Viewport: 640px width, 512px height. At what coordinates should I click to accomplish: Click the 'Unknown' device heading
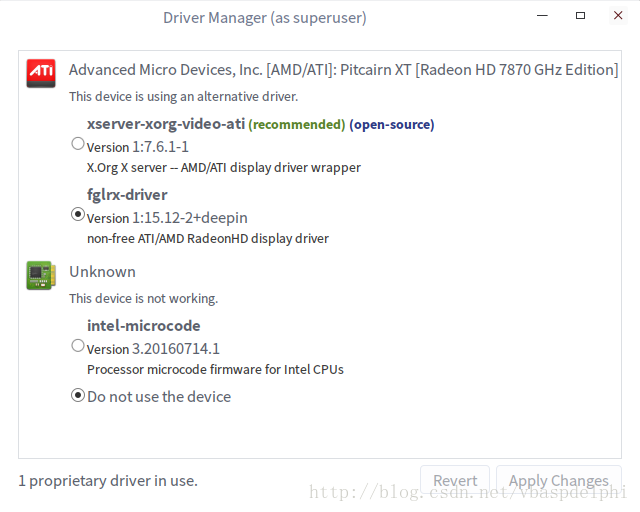point(102,272)
